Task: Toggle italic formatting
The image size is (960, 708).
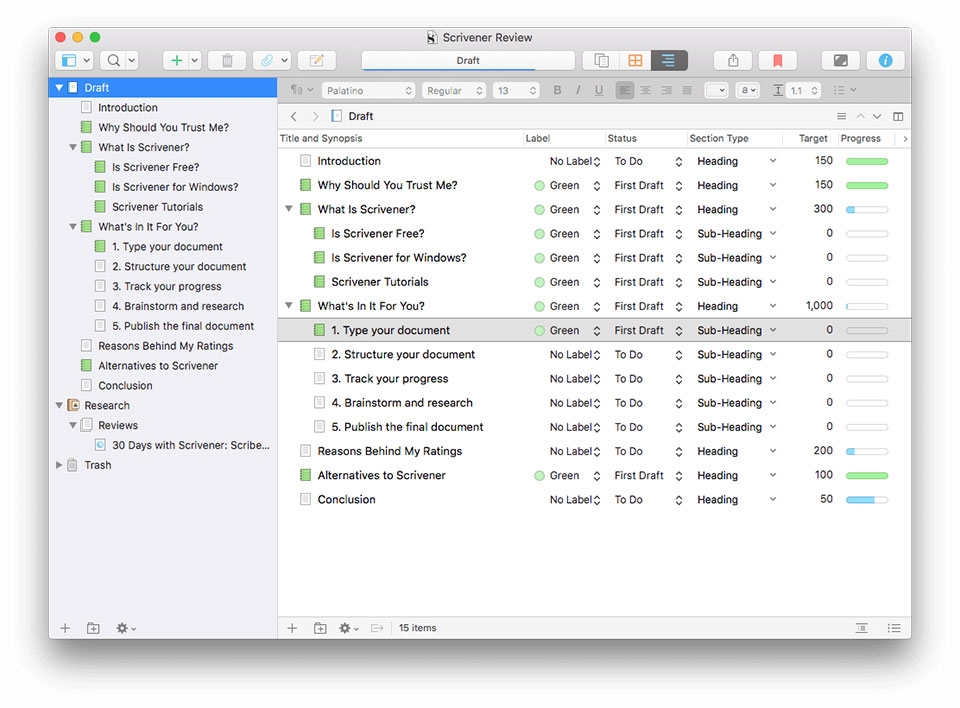Action: (x=576, y=90)
